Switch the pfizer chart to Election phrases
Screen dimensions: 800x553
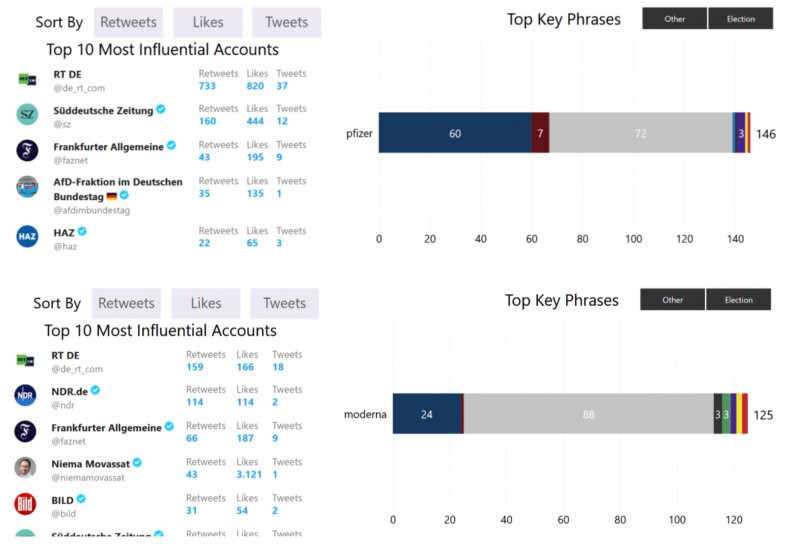741,19
